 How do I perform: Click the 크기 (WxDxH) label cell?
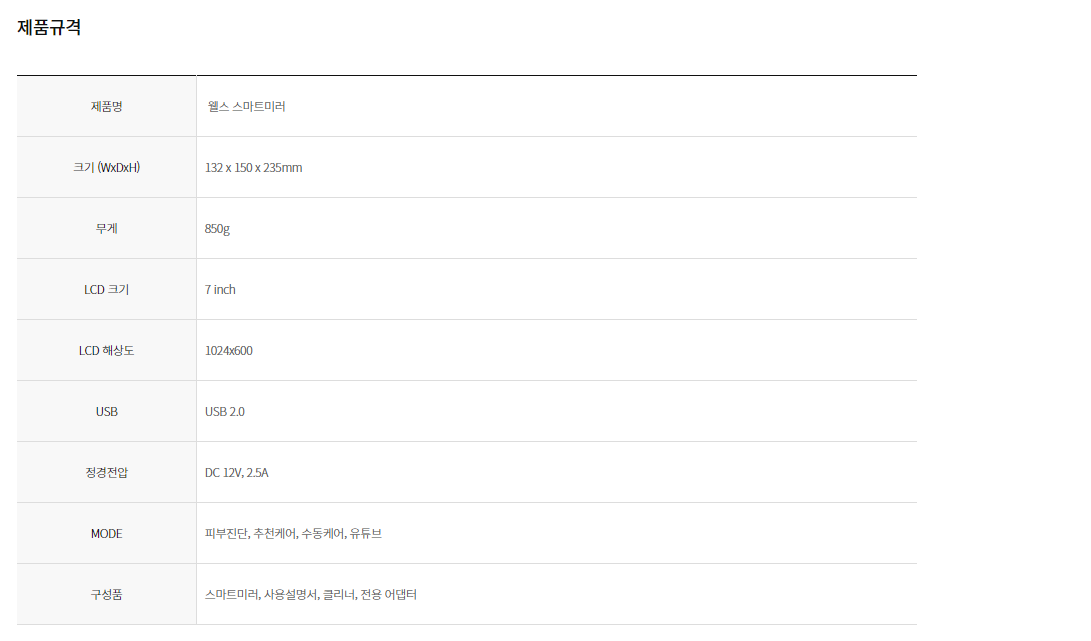point(106,167)
